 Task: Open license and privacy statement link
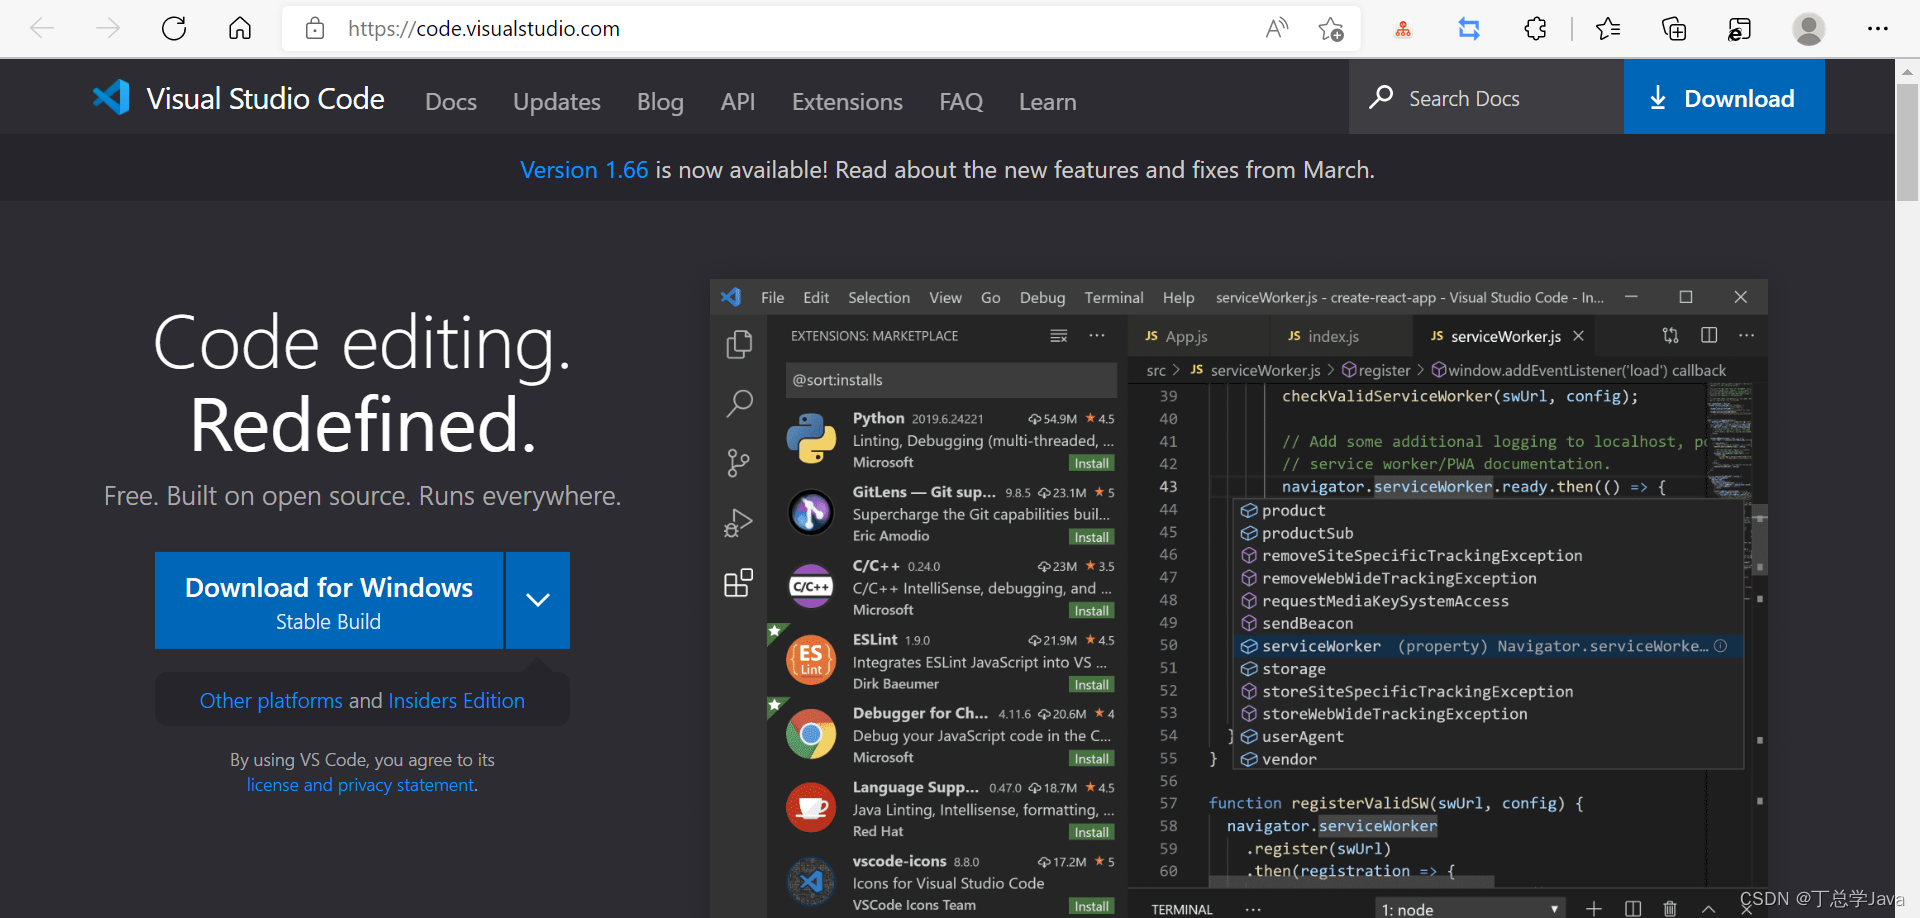click(361, 785)
